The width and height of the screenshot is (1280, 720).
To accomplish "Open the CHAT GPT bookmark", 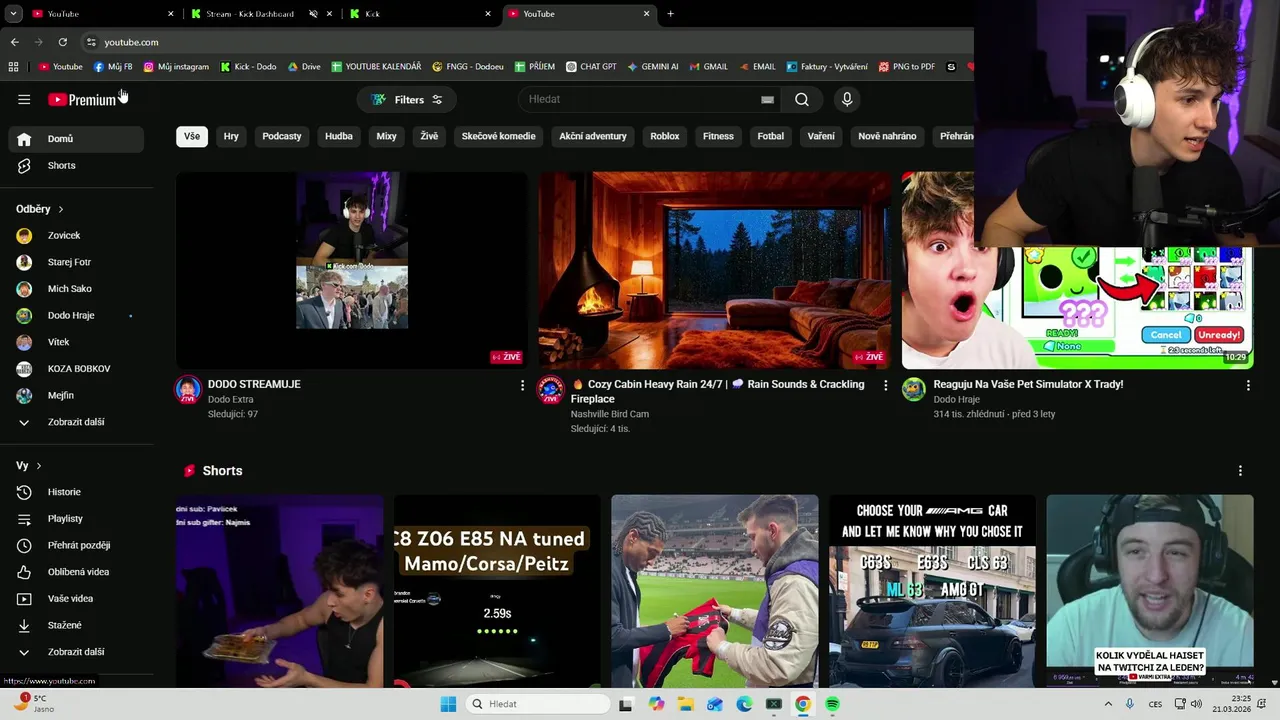I will point(591,67).
